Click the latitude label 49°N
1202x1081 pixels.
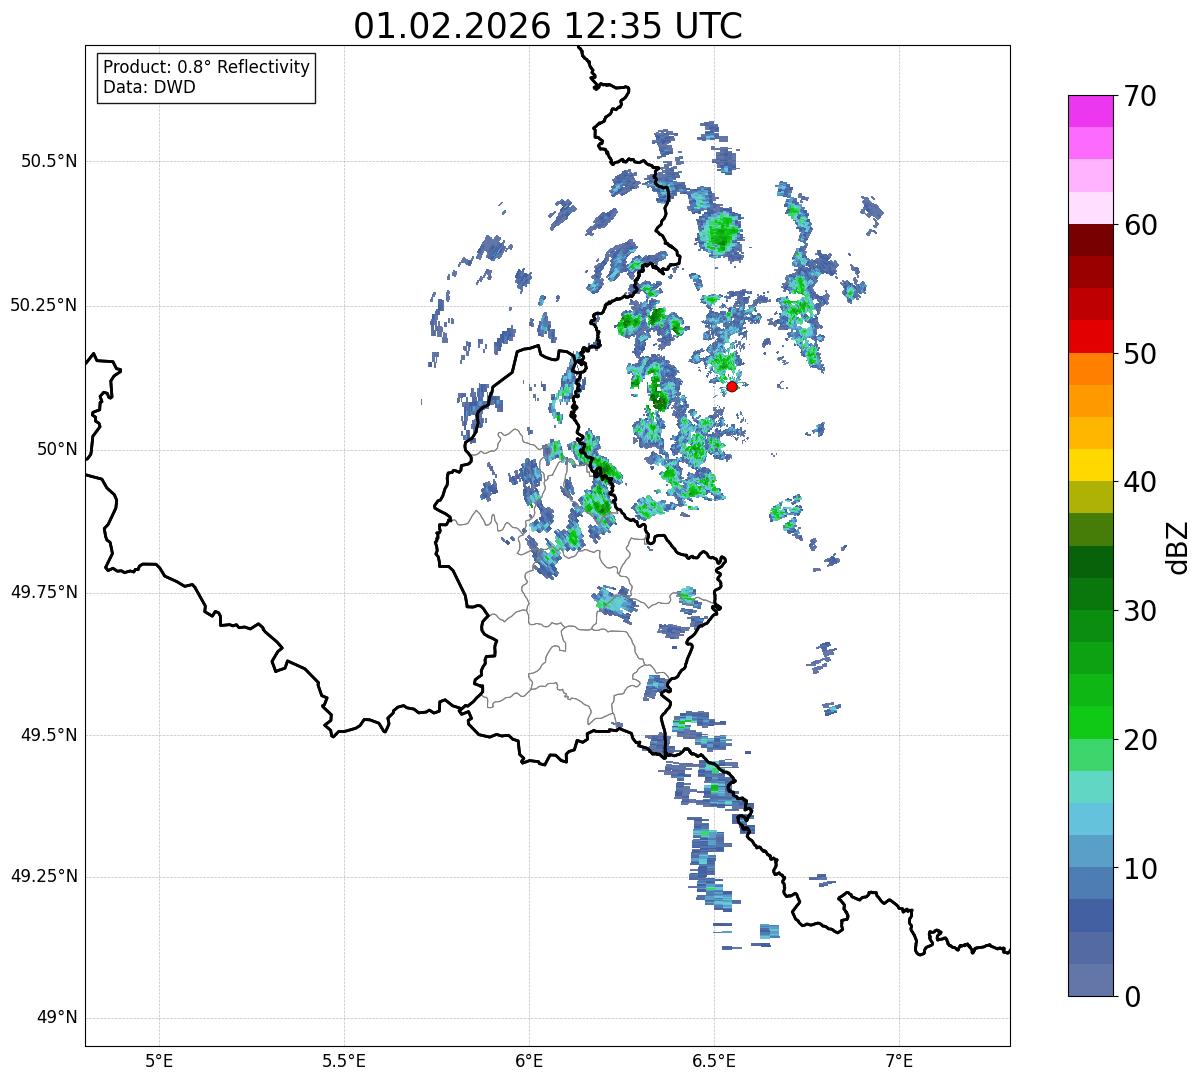57,1018
